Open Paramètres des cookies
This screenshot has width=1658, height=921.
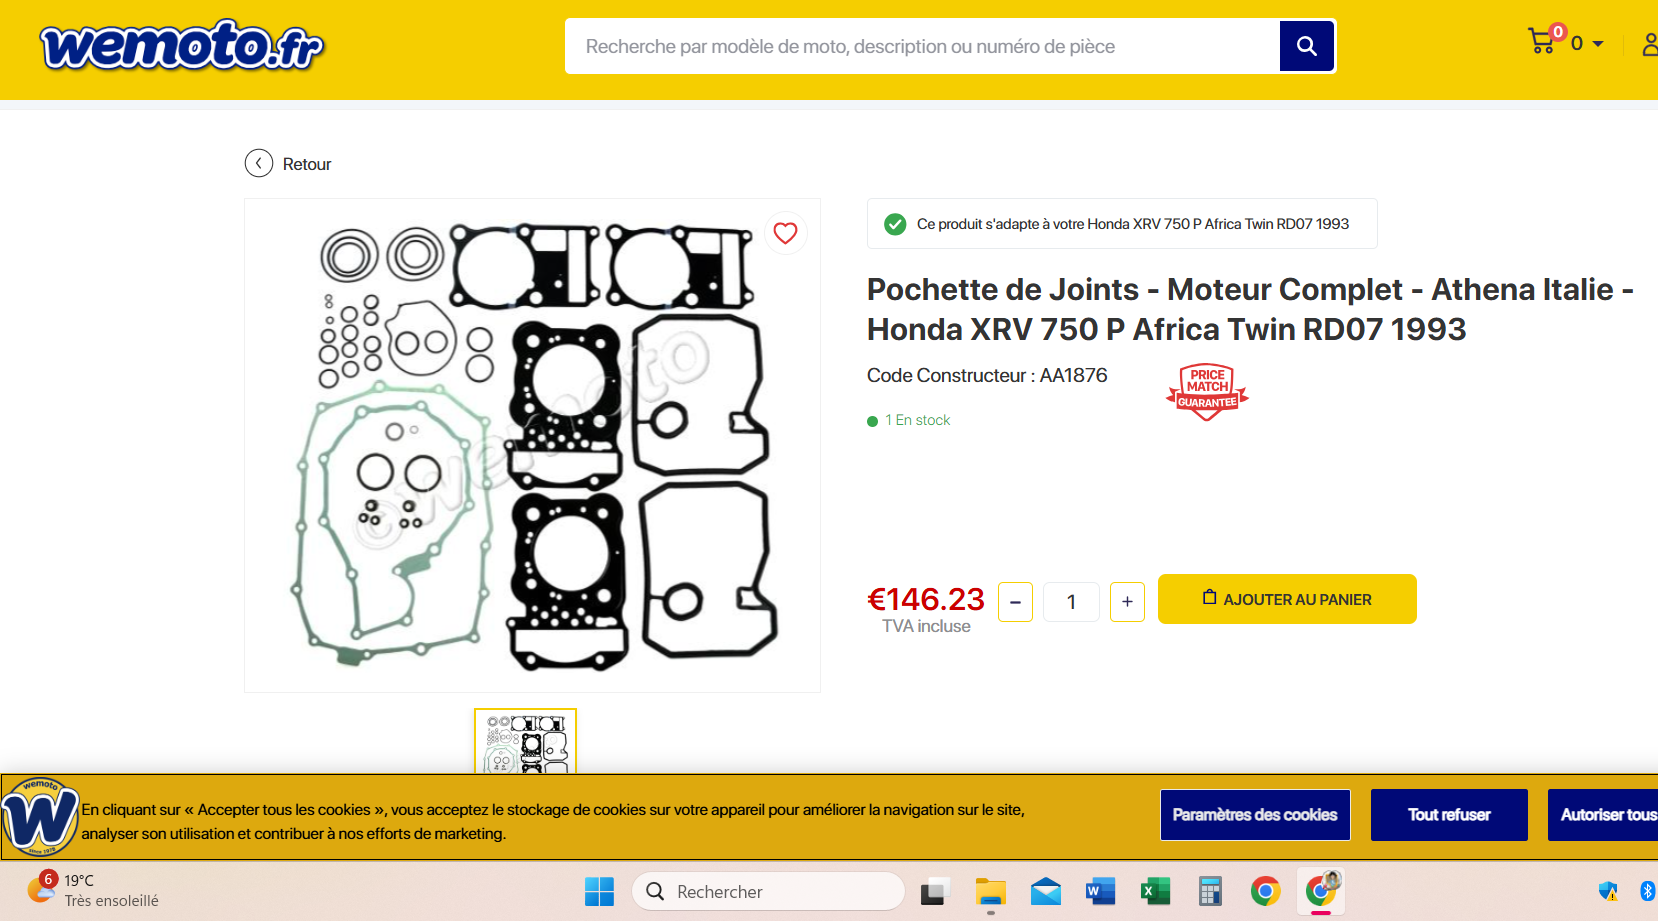point(1255,815)
